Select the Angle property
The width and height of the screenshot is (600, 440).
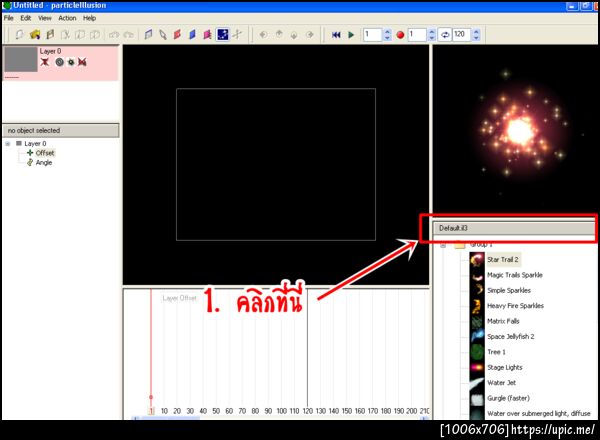[x=44, y=163]
